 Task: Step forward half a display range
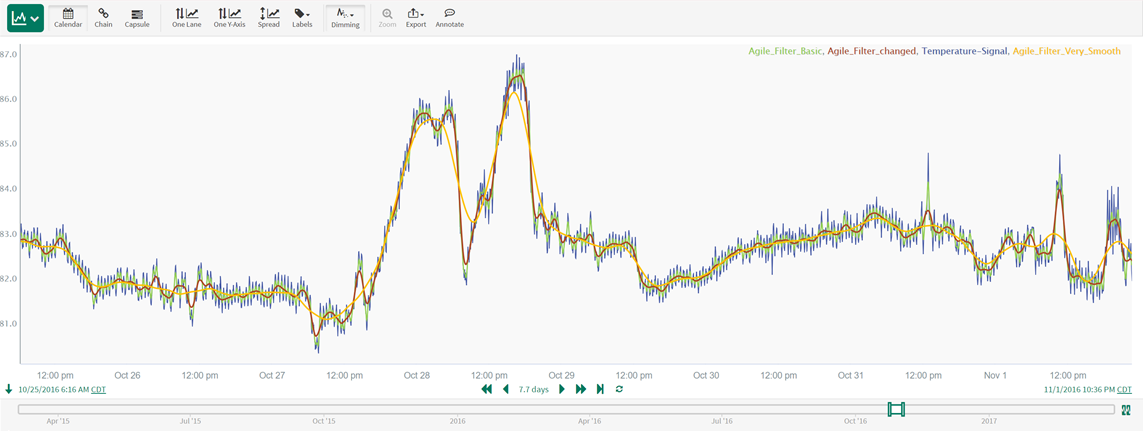click(562, 389)
